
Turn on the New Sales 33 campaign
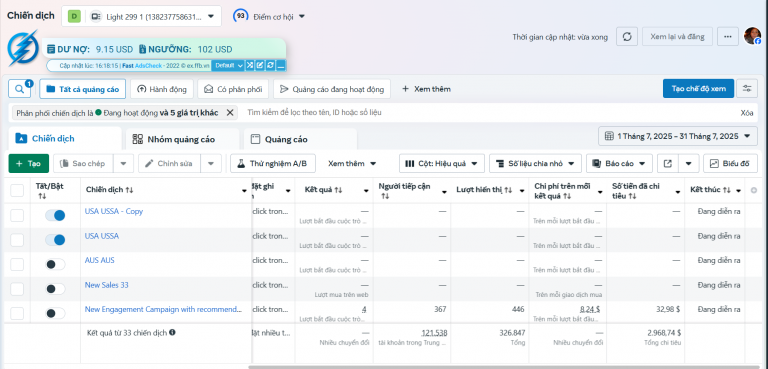55,289
